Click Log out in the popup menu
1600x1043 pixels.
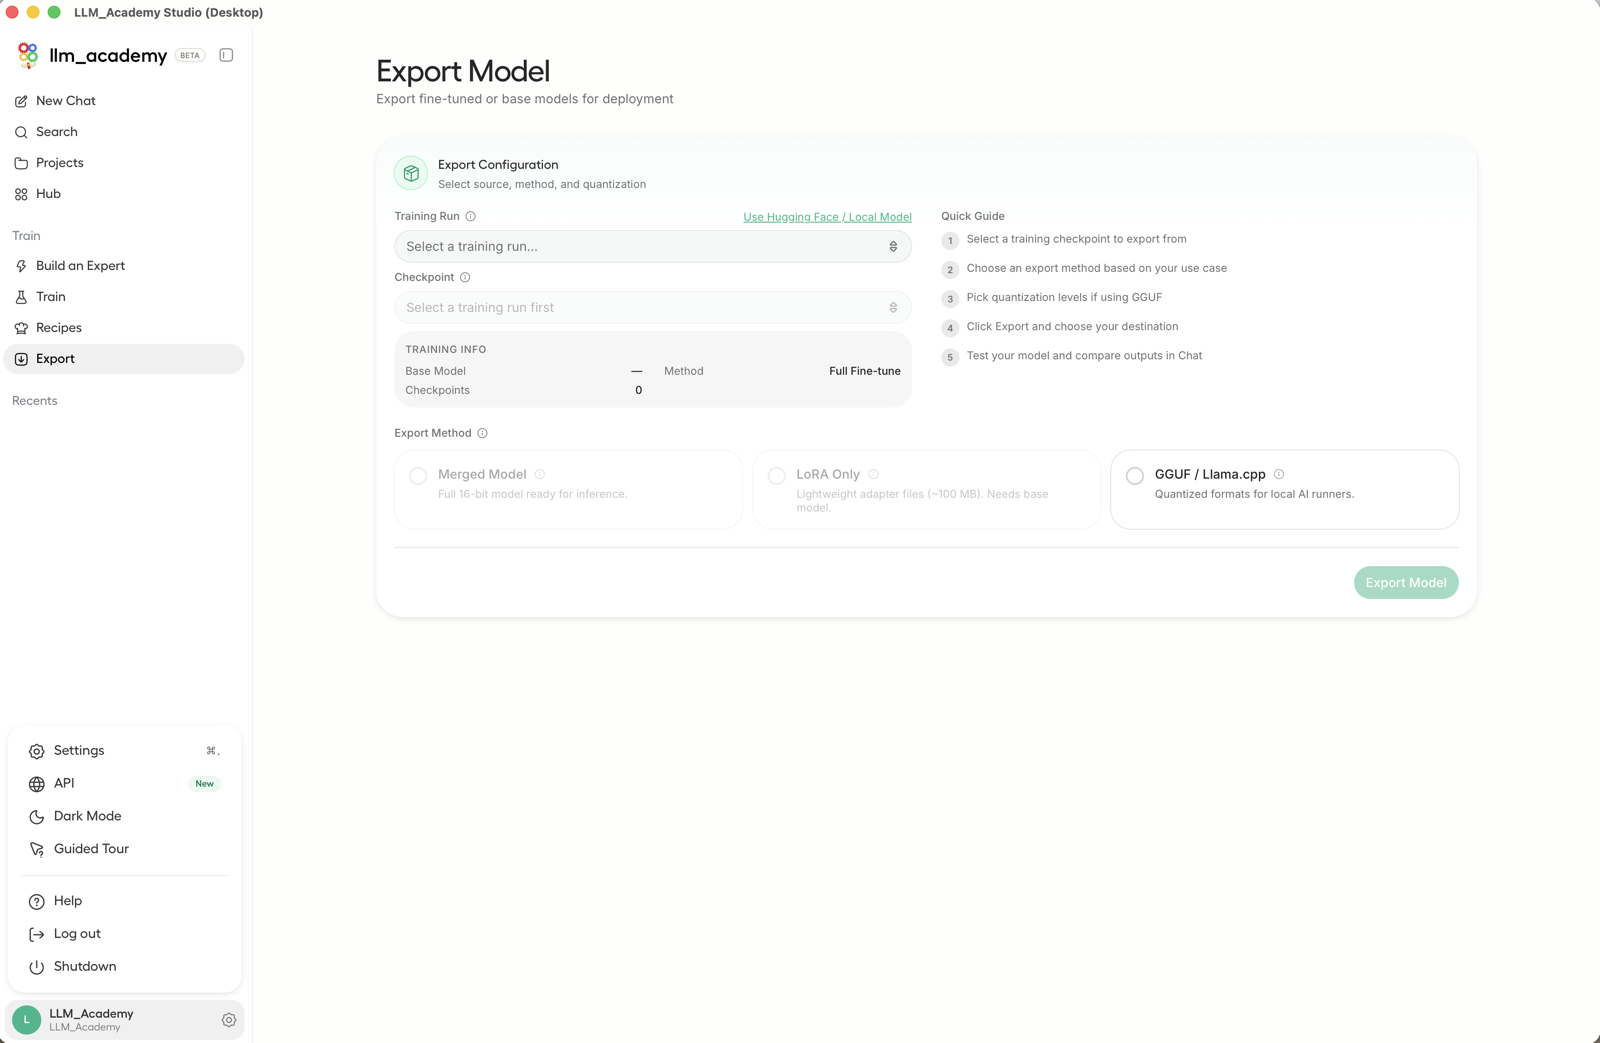pos(124,934)
